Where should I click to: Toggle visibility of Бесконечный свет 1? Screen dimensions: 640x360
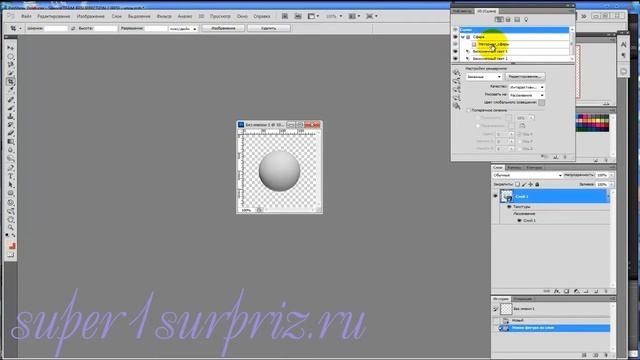click(x=456, y=51)
